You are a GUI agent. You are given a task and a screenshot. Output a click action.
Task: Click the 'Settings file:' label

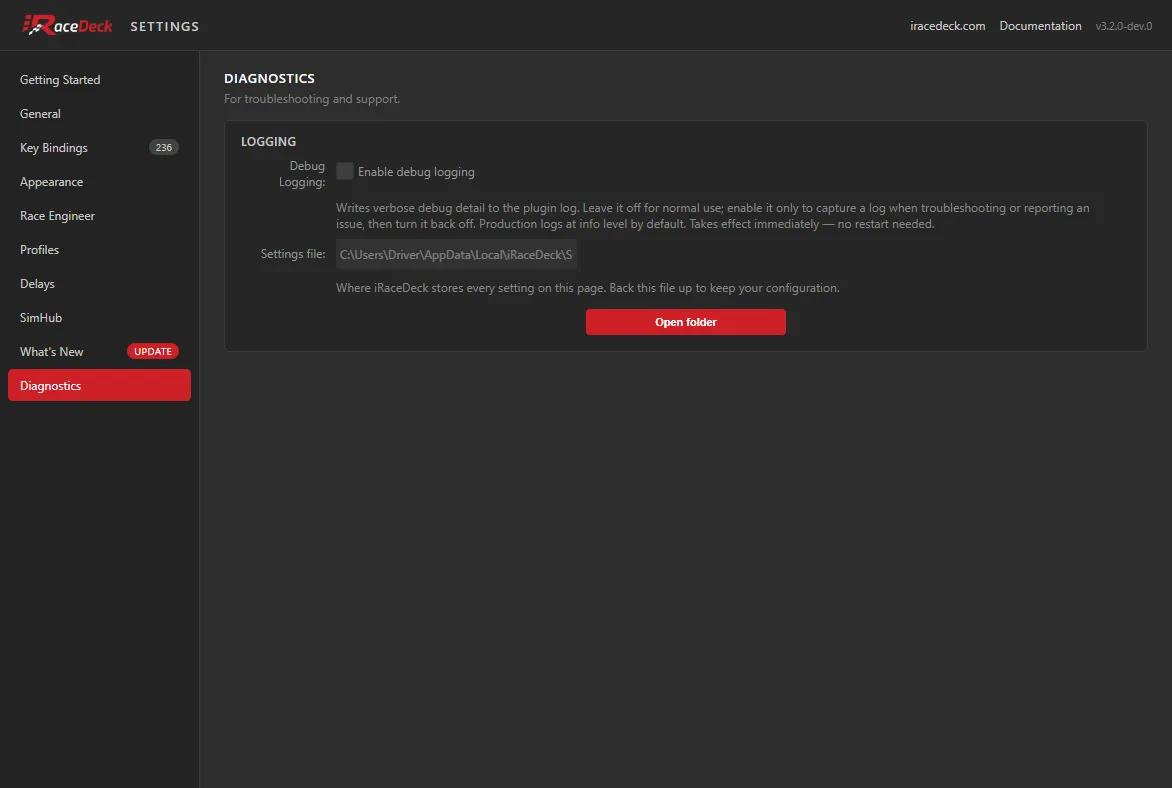[293, 254]
